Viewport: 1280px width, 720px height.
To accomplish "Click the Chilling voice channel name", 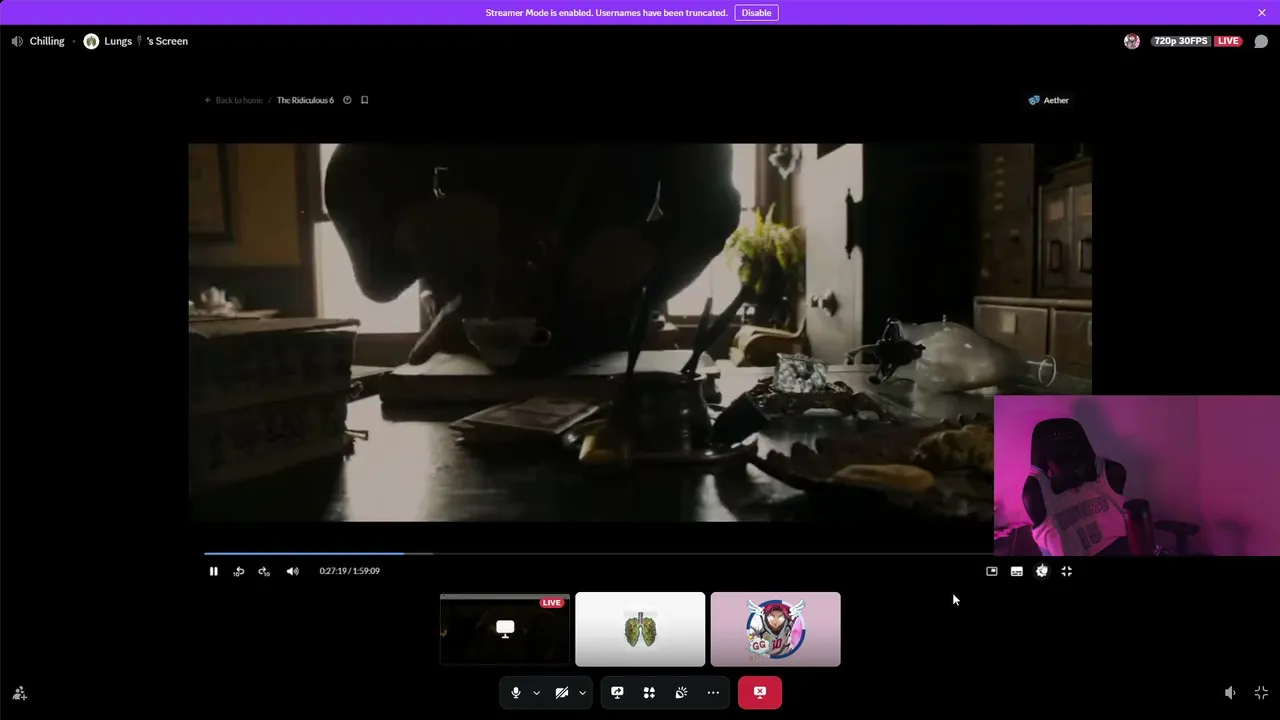I will coord(47,41).
